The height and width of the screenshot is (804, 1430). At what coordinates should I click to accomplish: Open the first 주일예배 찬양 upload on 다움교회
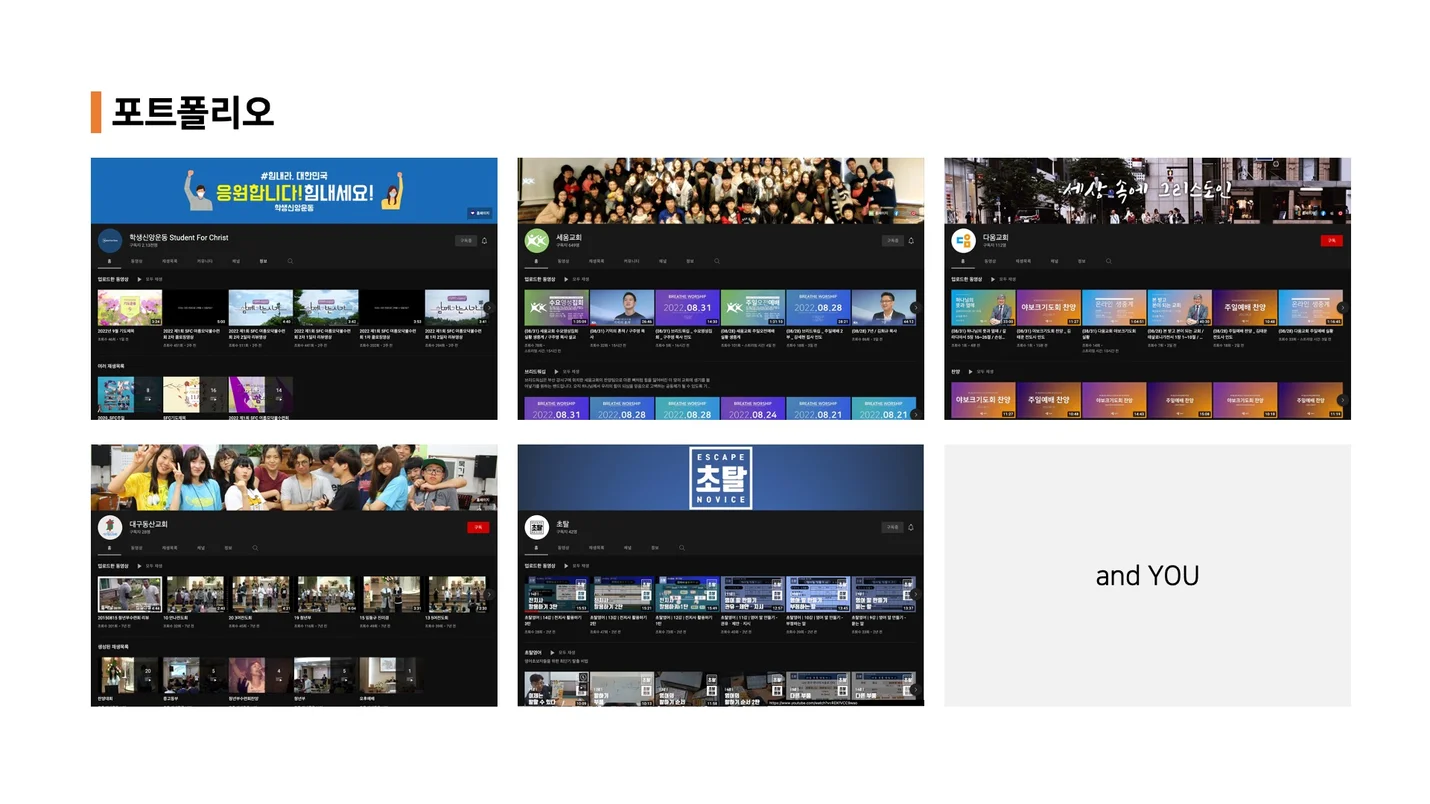click(x=1244, y=308)
